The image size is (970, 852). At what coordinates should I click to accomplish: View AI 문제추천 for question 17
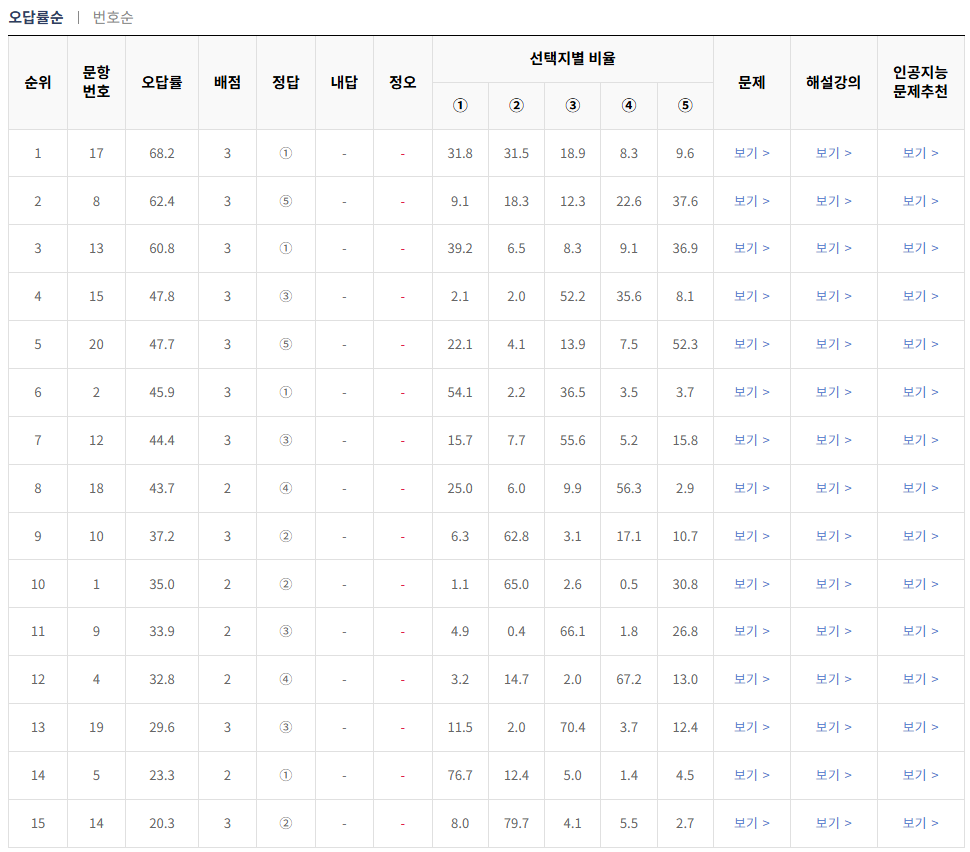click(x=920, y=153)
